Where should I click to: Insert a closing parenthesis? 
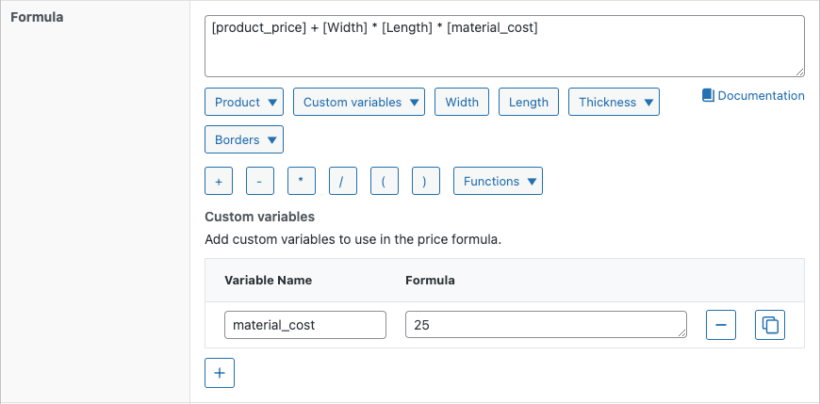425,181
